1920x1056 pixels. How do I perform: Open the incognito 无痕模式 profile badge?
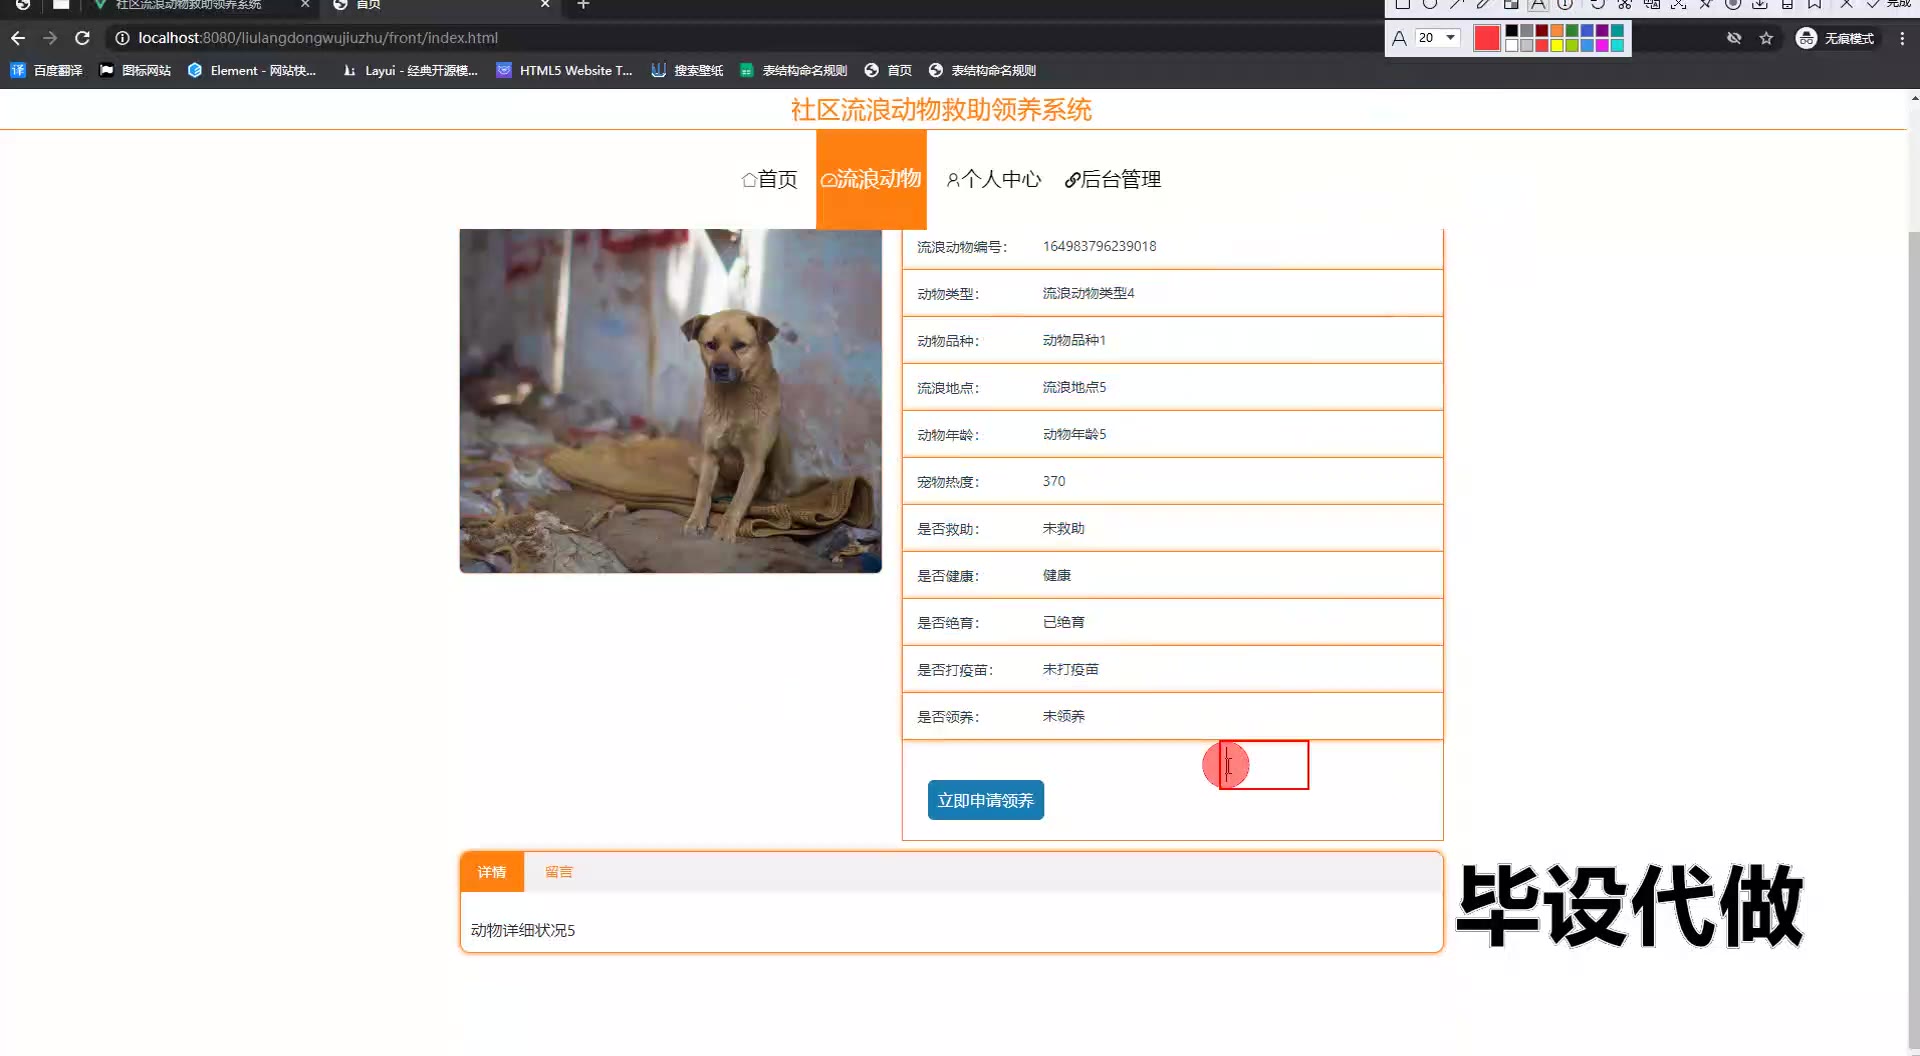(1836, 38)
